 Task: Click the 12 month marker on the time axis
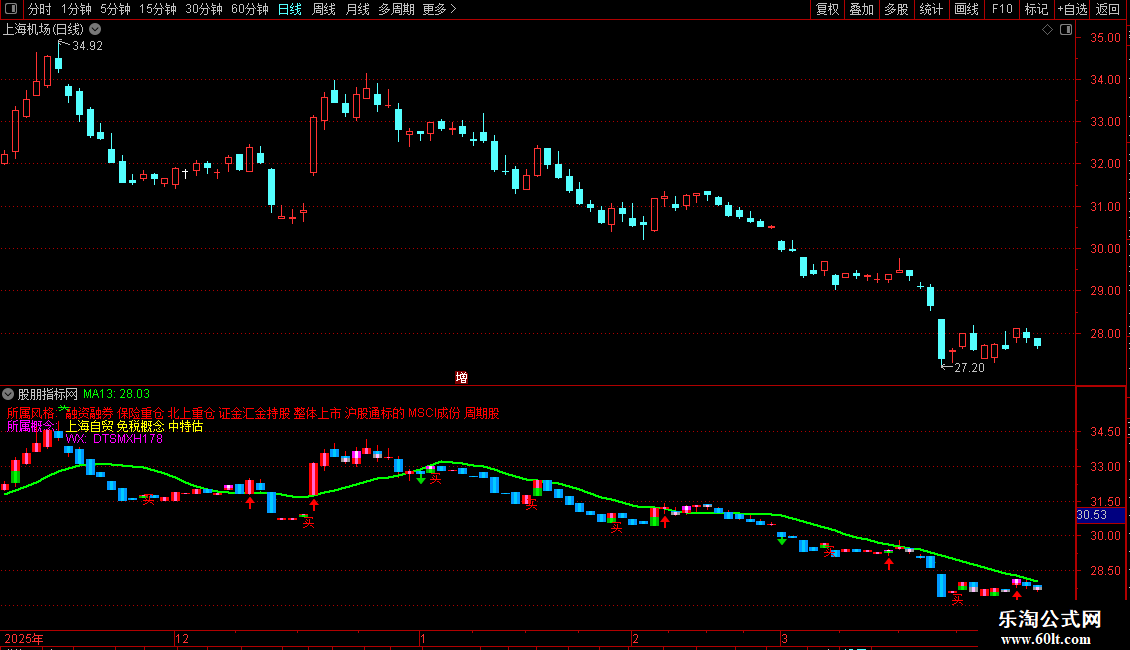pos(182,638)
